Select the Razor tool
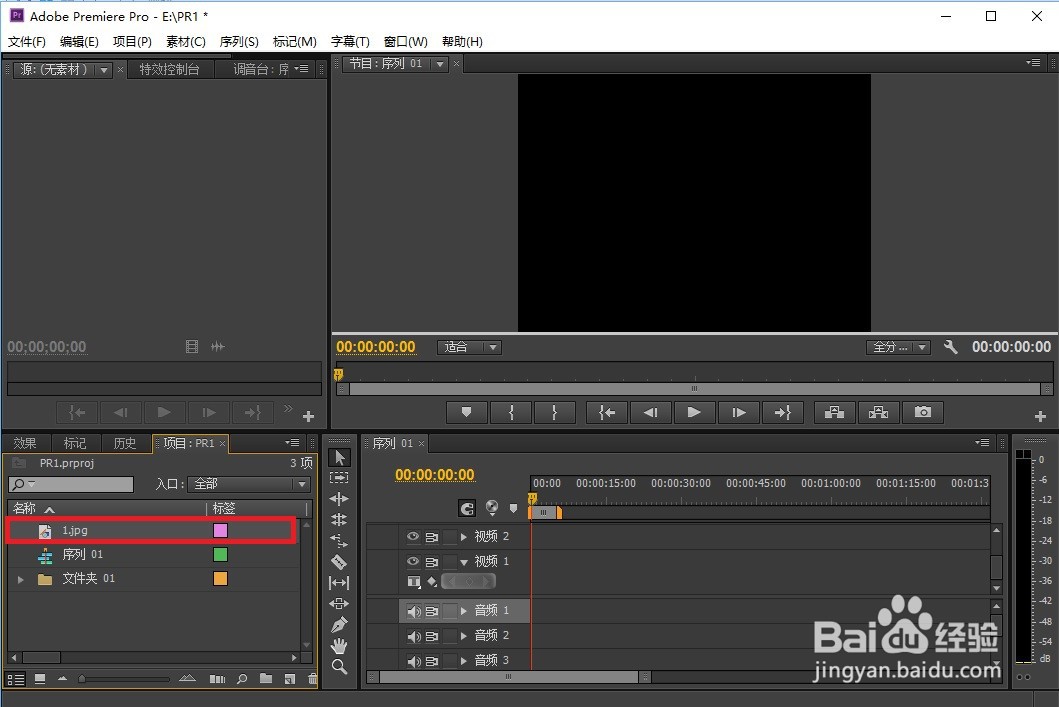 coord(339,561)
